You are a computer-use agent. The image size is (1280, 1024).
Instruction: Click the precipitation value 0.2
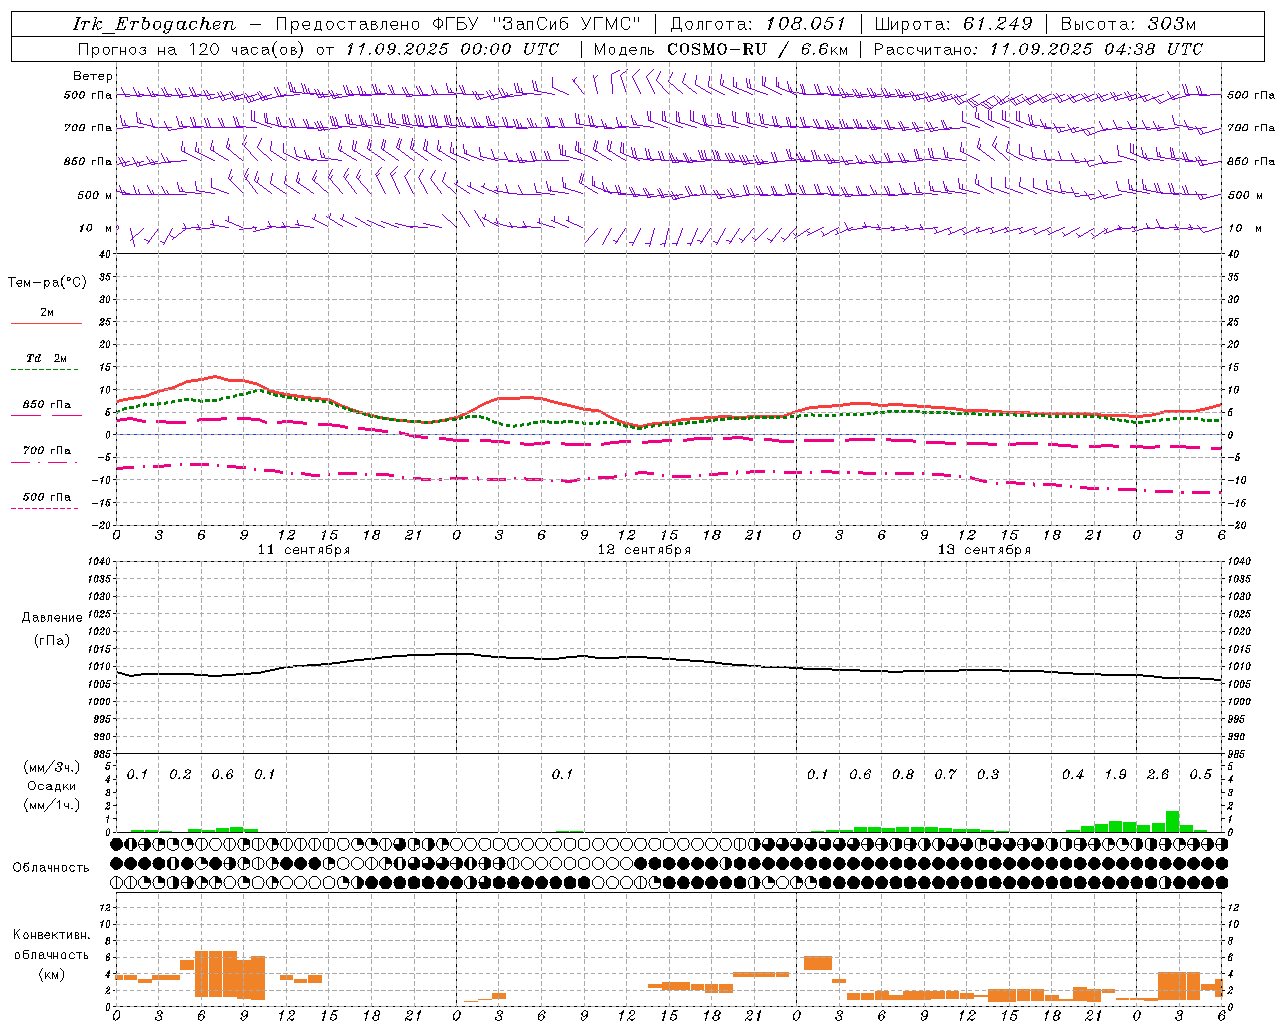coord(180,775)
